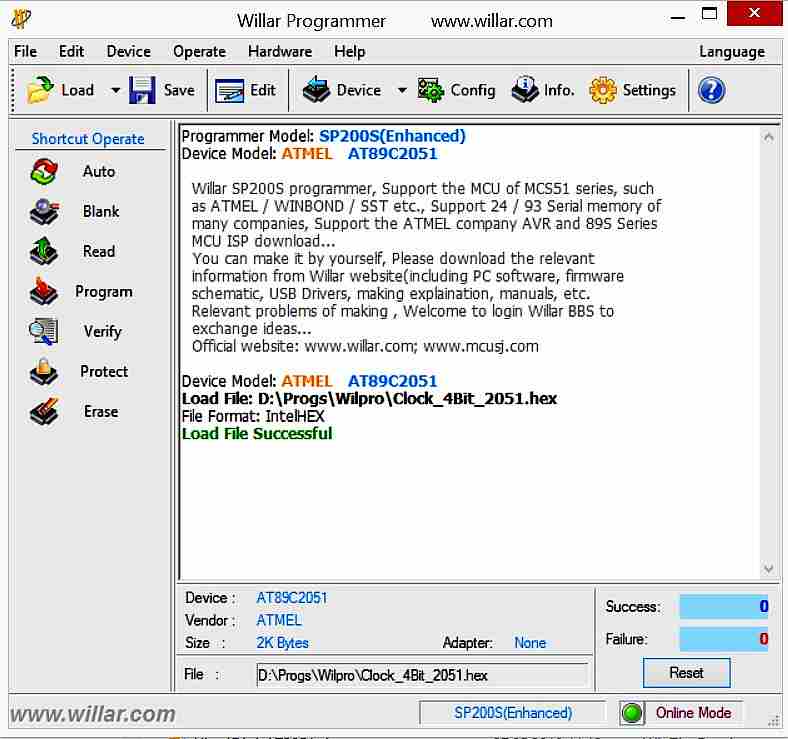Screen dimensions: 788x739
Task: Click the green Online Mode indicator
Action: (x=632, y=713)
